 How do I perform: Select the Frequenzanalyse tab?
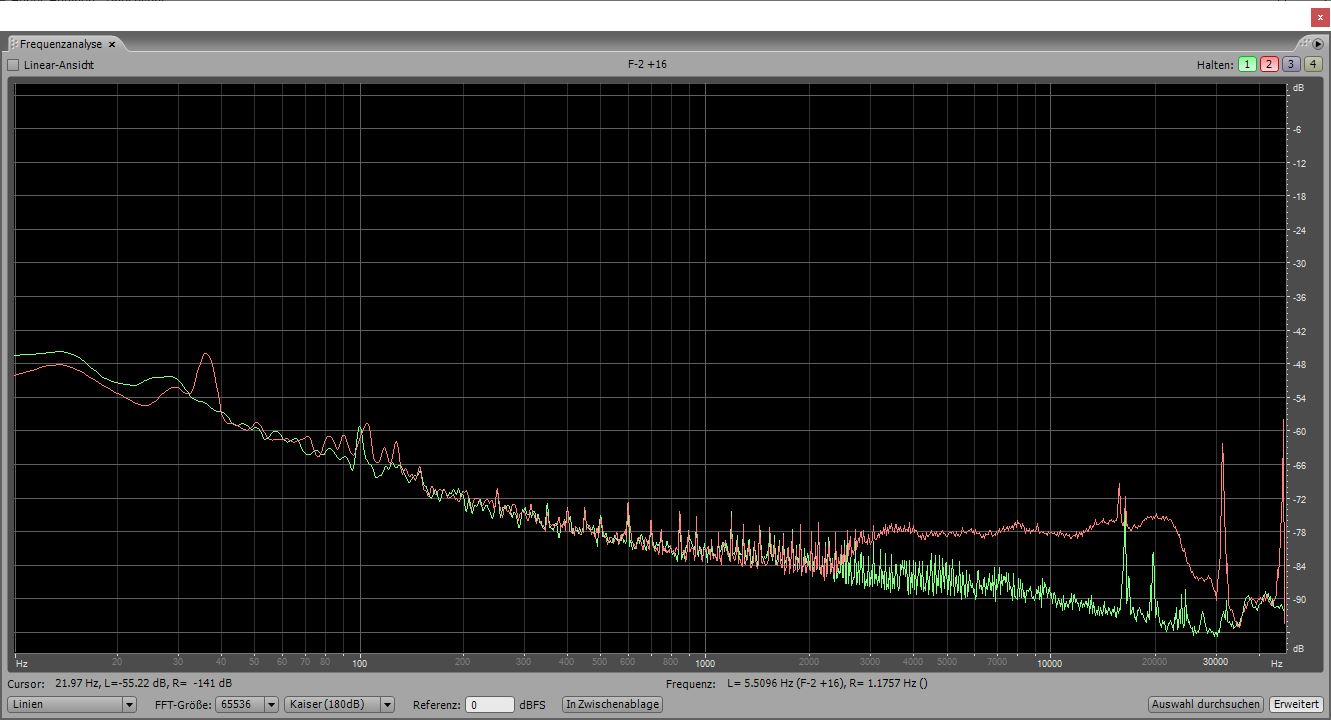point(61,44)
